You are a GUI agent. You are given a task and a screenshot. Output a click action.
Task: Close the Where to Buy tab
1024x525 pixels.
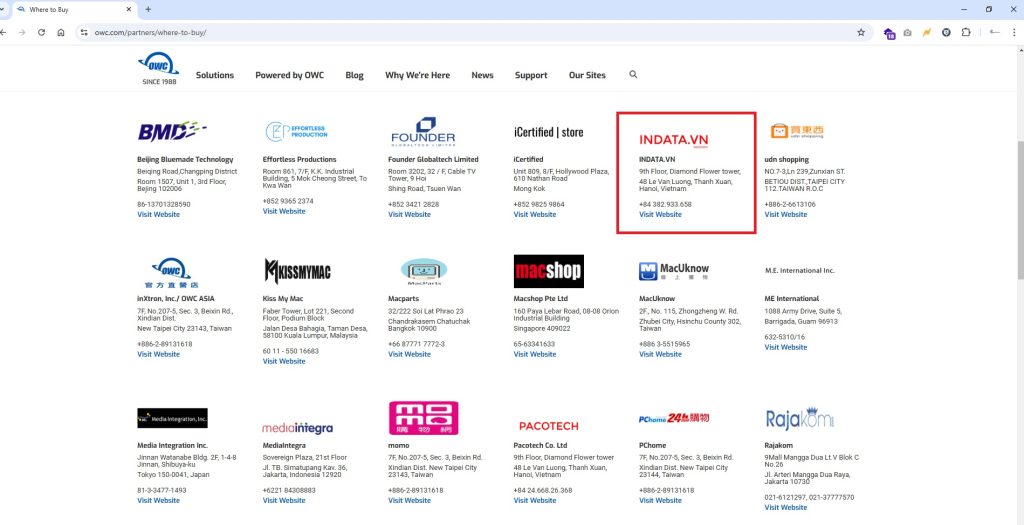click(x=129, y=9)
